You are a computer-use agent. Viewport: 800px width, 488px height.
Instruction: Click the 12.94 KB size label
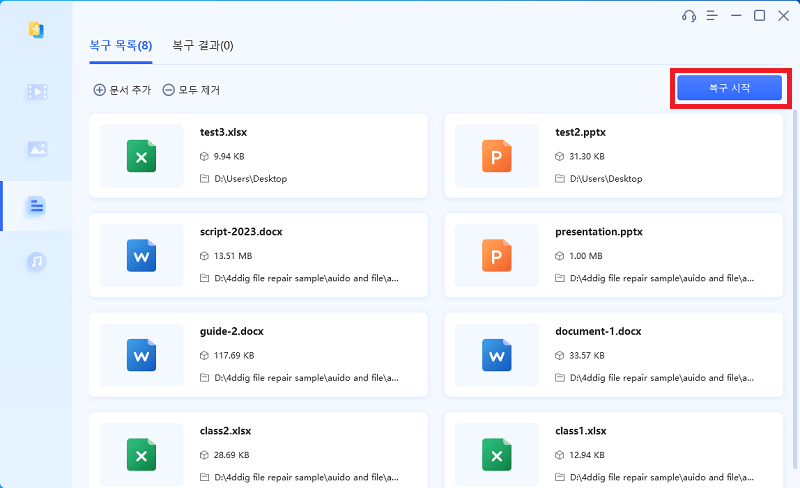(587, 455)
